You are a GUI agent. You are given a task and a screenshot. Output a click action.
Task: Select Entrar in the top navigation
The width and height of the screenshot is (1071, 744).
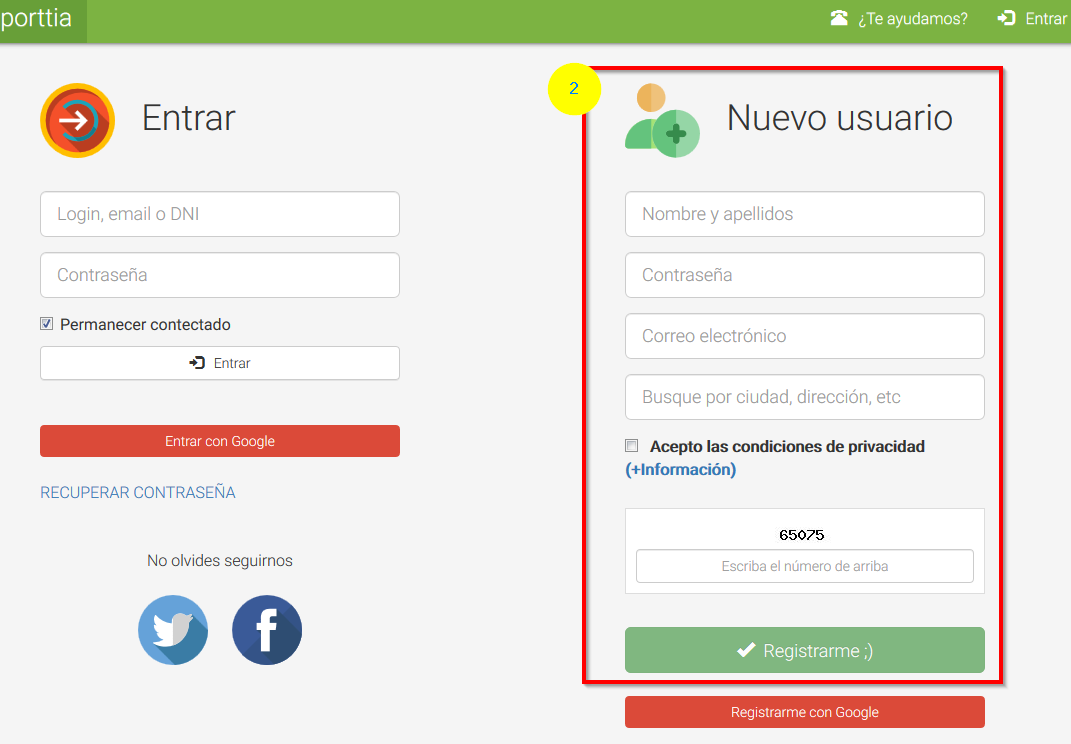[1046, 19]
